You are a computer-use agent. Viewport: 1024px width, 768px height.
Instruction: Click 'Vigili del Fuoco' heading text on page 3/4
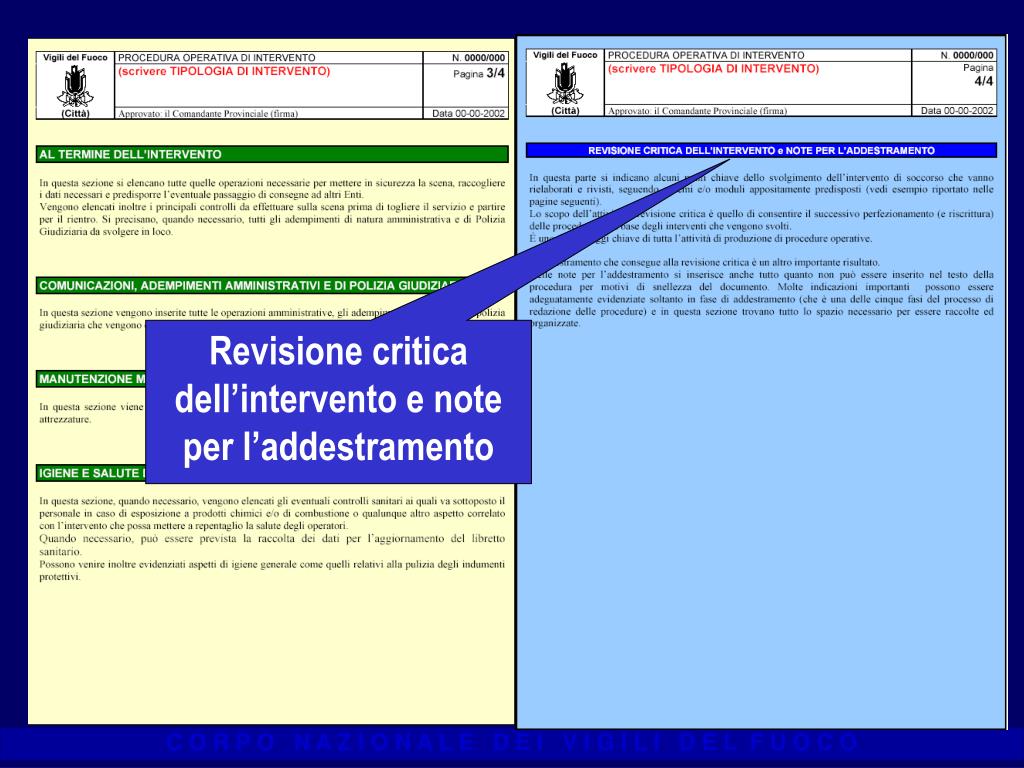tap(75, 57)
